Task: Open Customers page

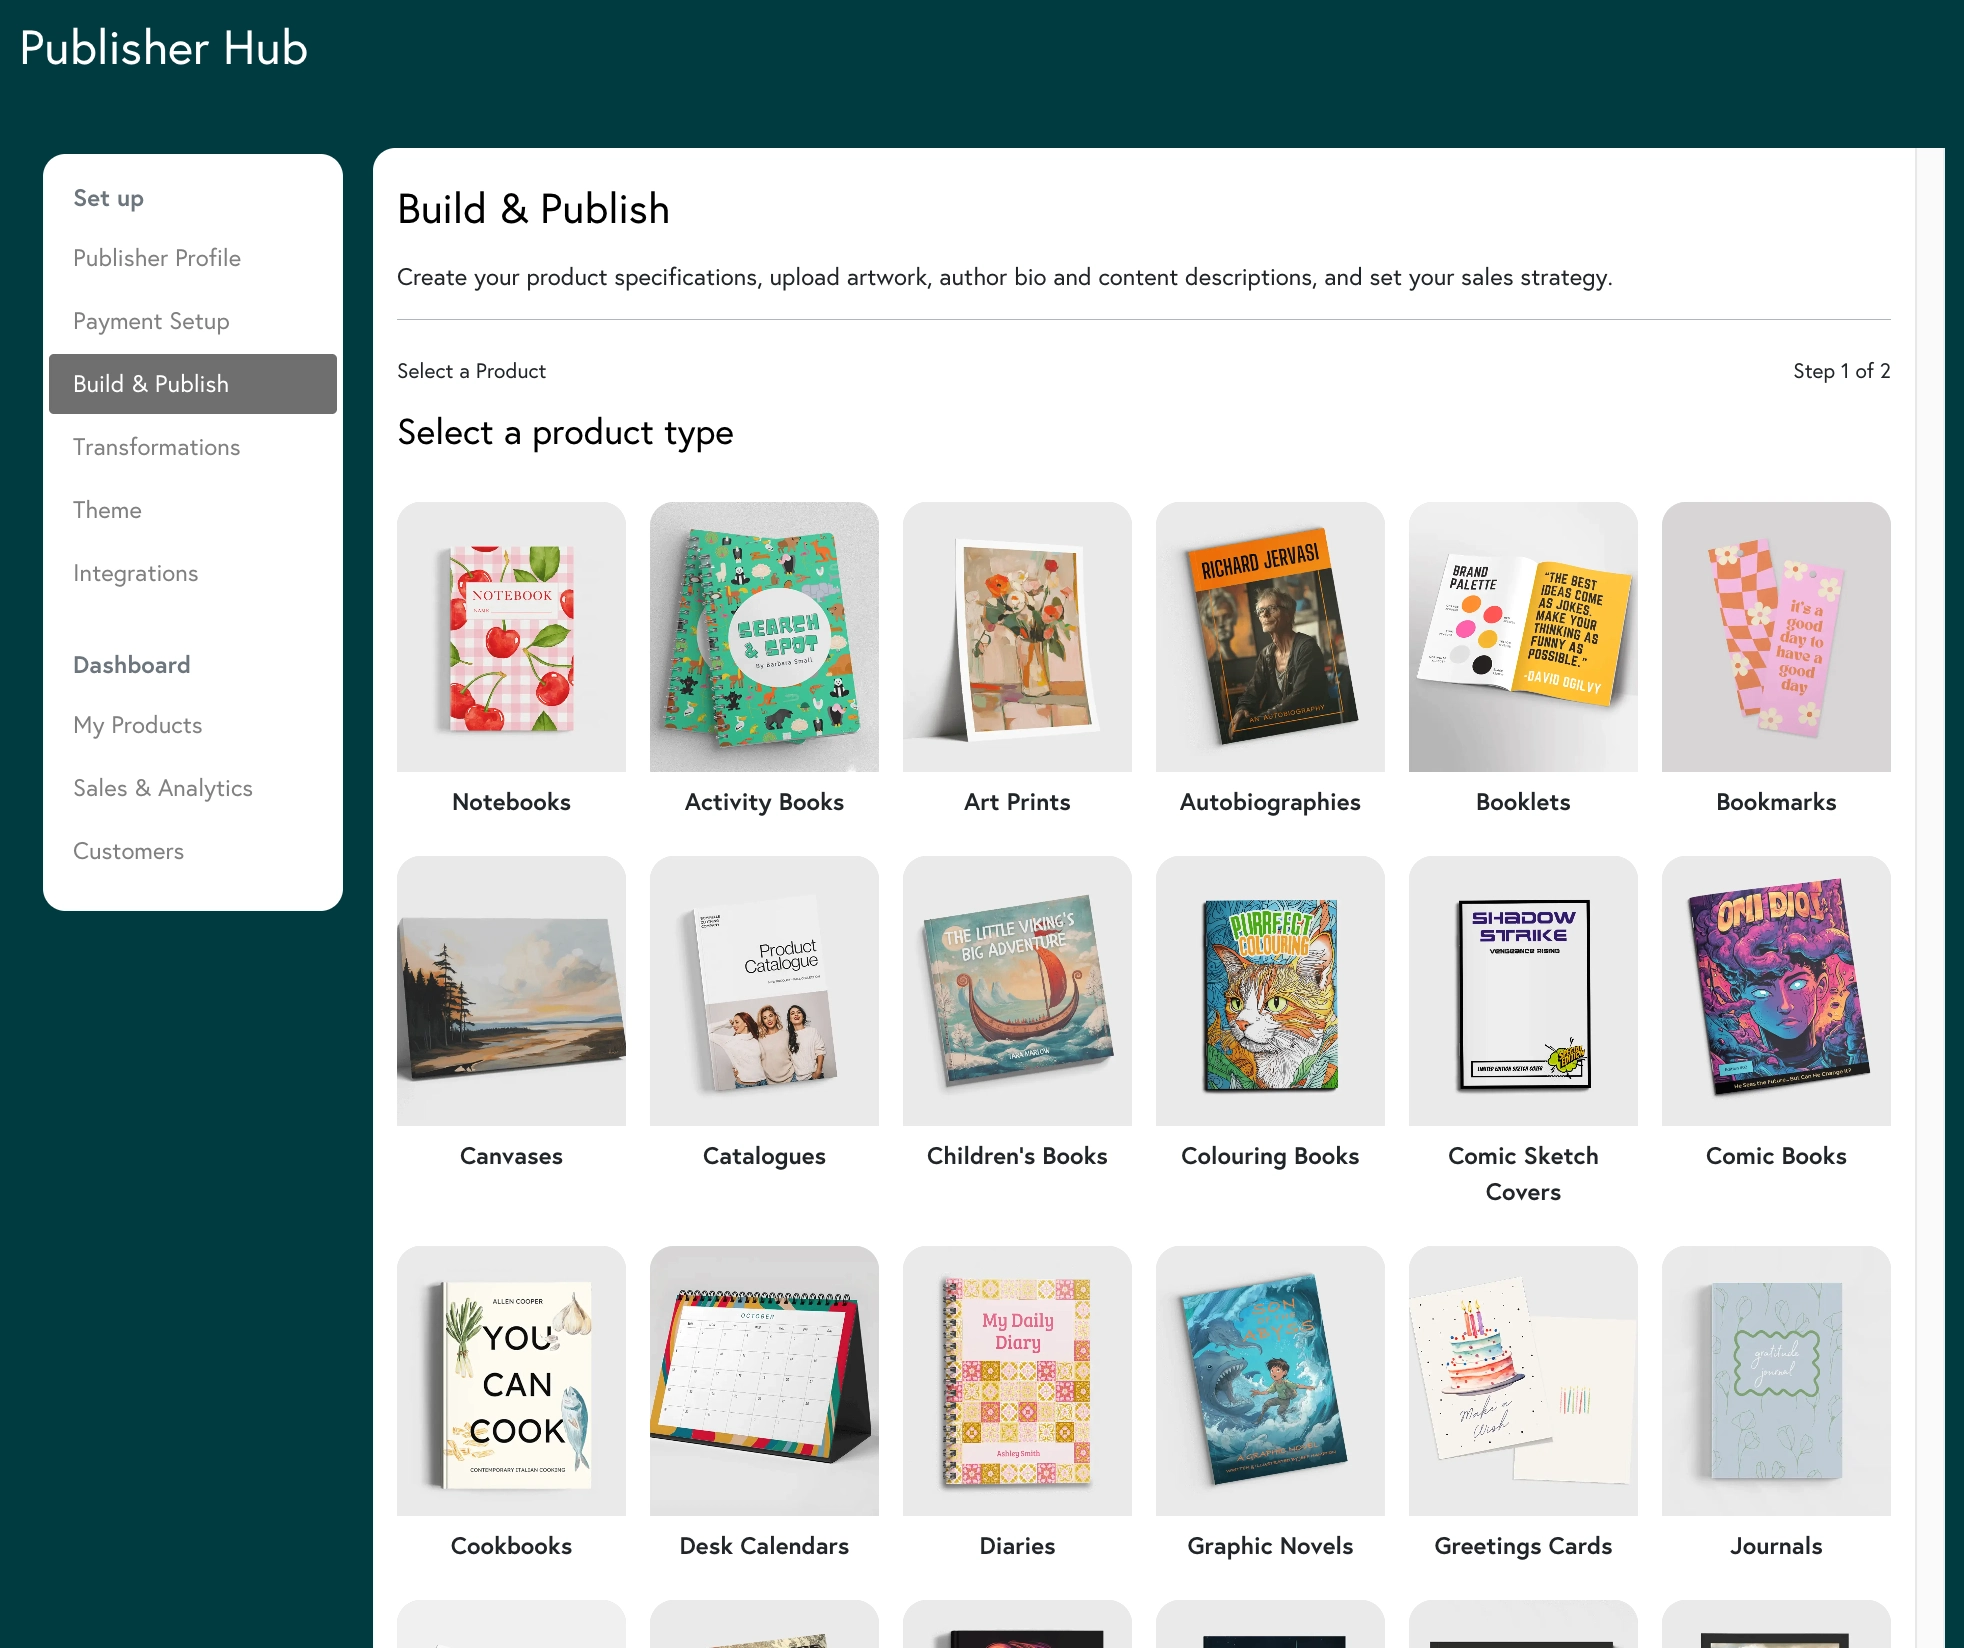Action: [x=128, y=851]
